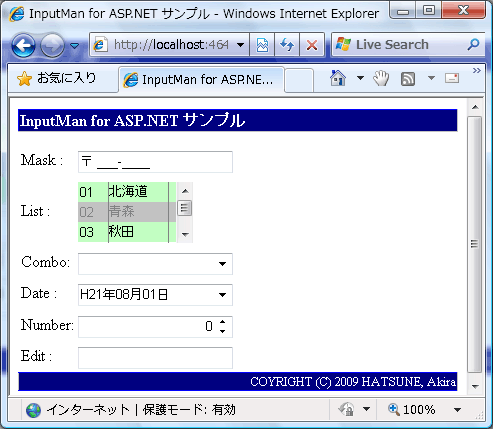The width and height of the screenshot is (493, 429).
Task: Click the search magnifier icon
Action: point(473,44)
